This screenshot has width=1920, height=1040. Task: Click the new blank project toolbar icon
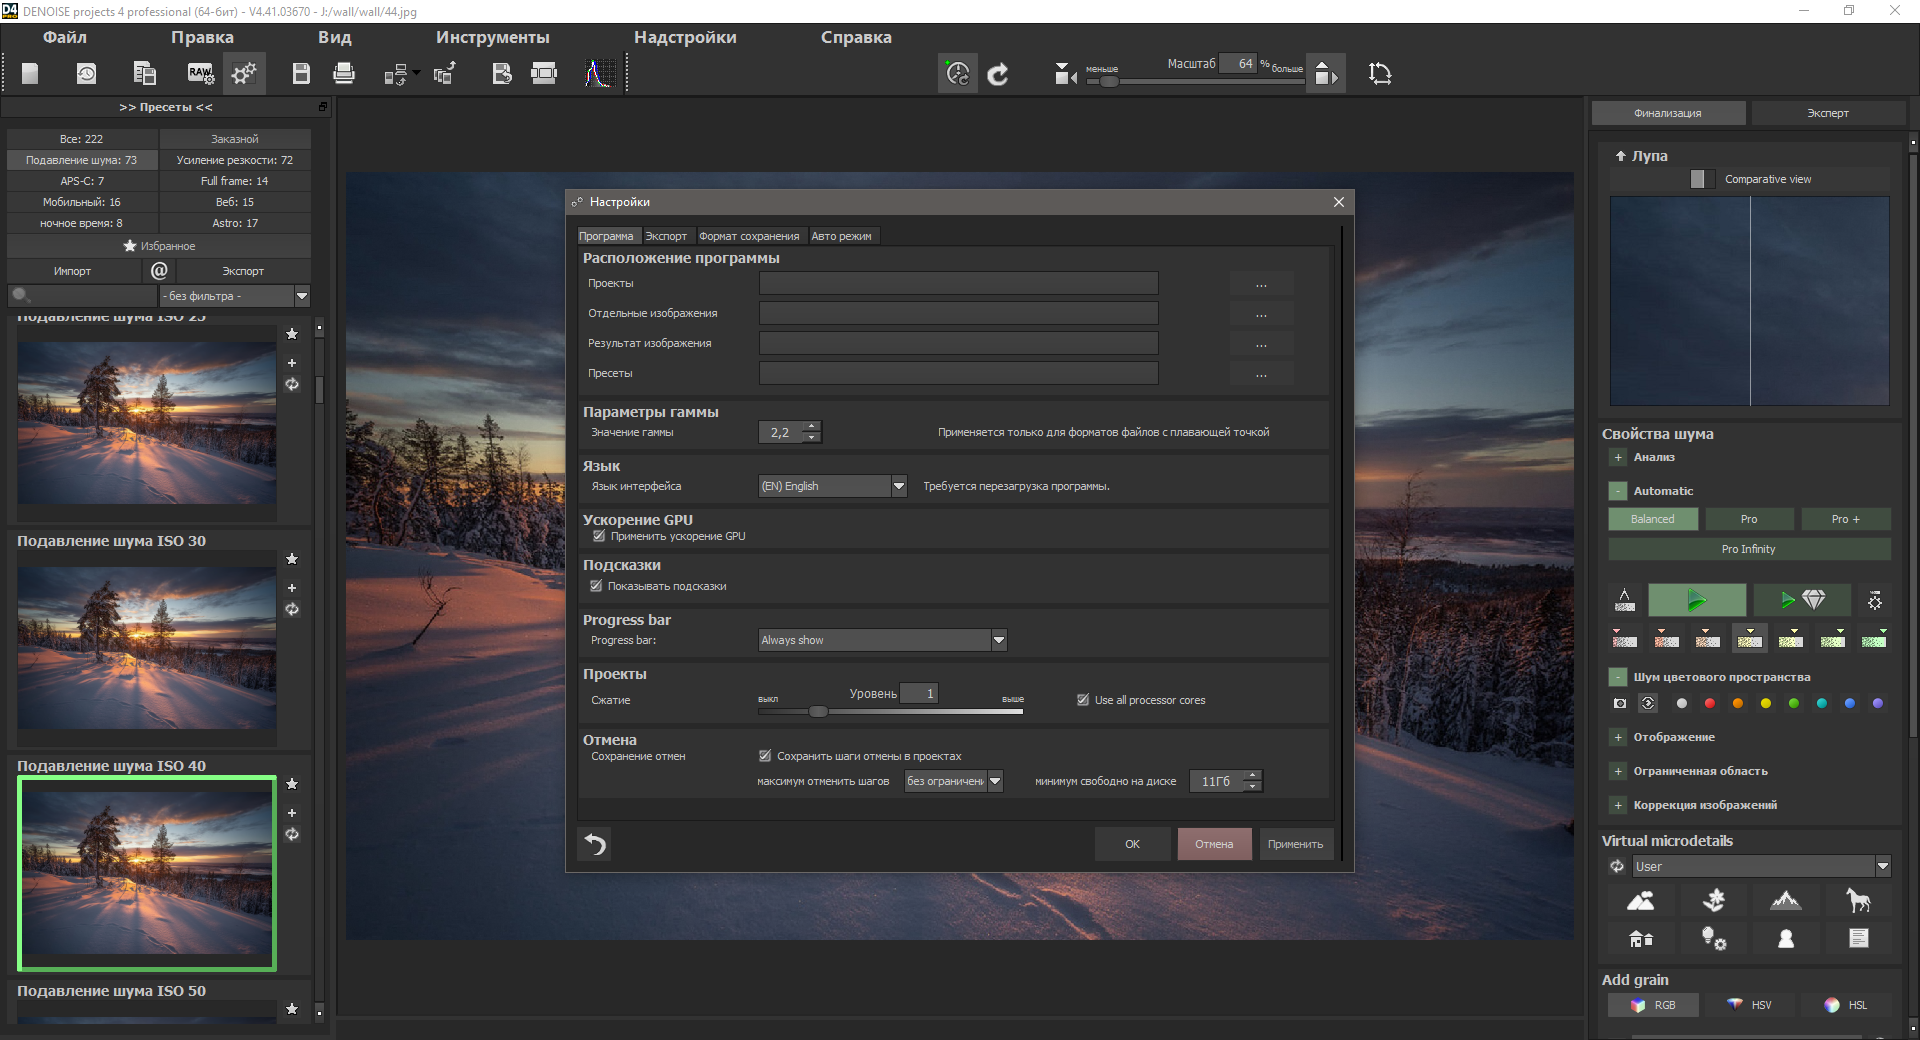tap(30, 74)
